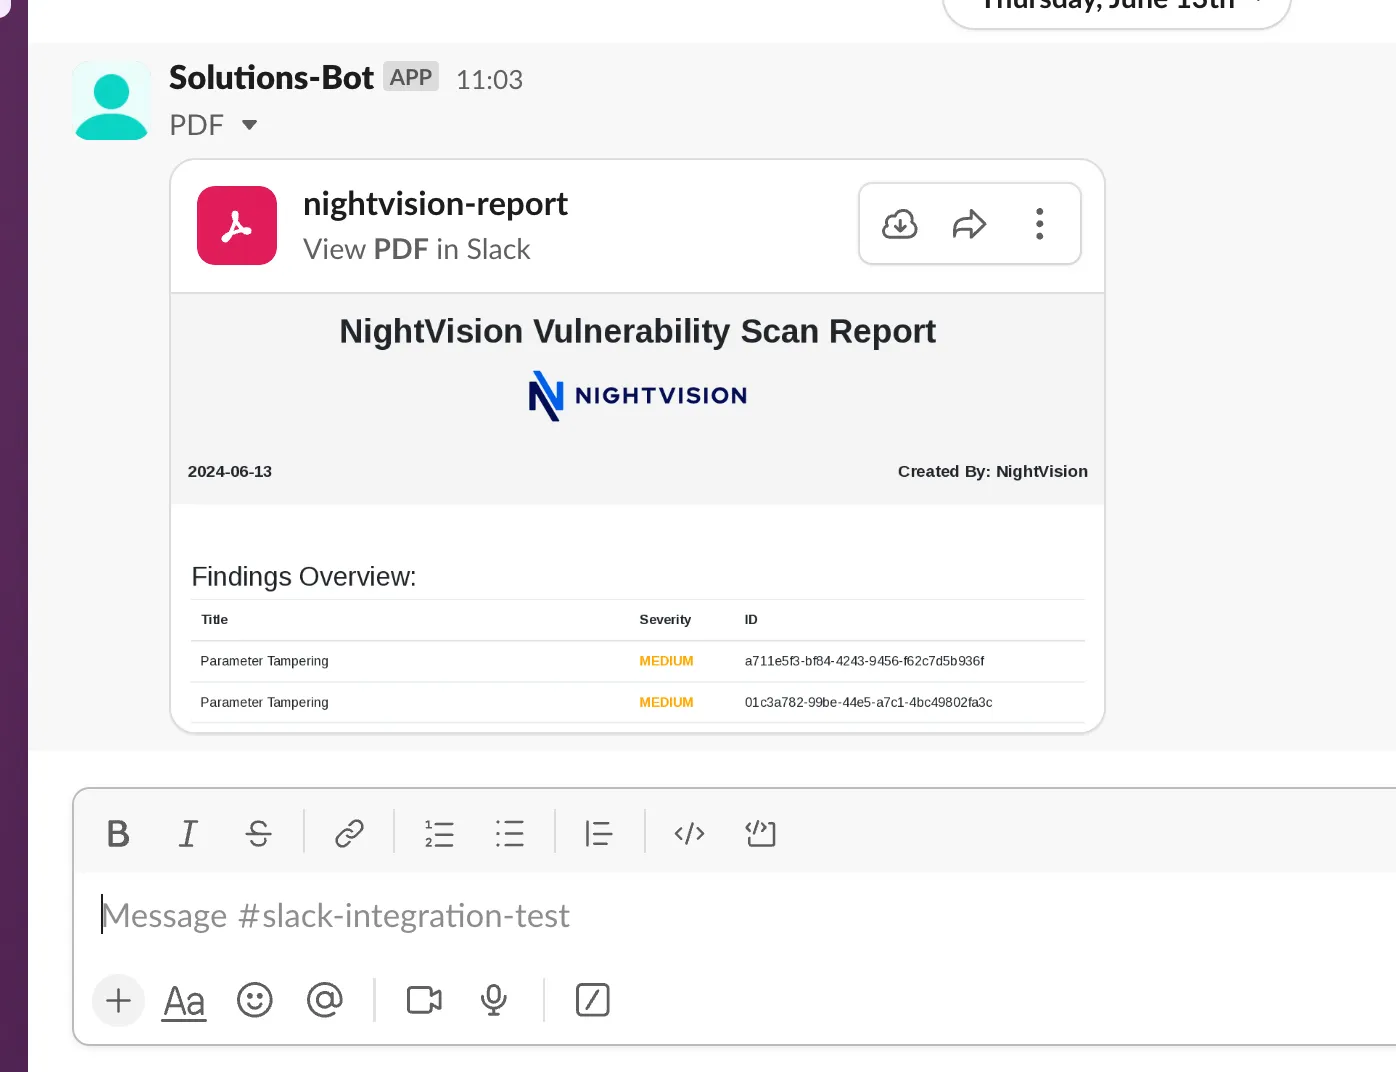Open Solutions-Bot sender name

(271, 78)
